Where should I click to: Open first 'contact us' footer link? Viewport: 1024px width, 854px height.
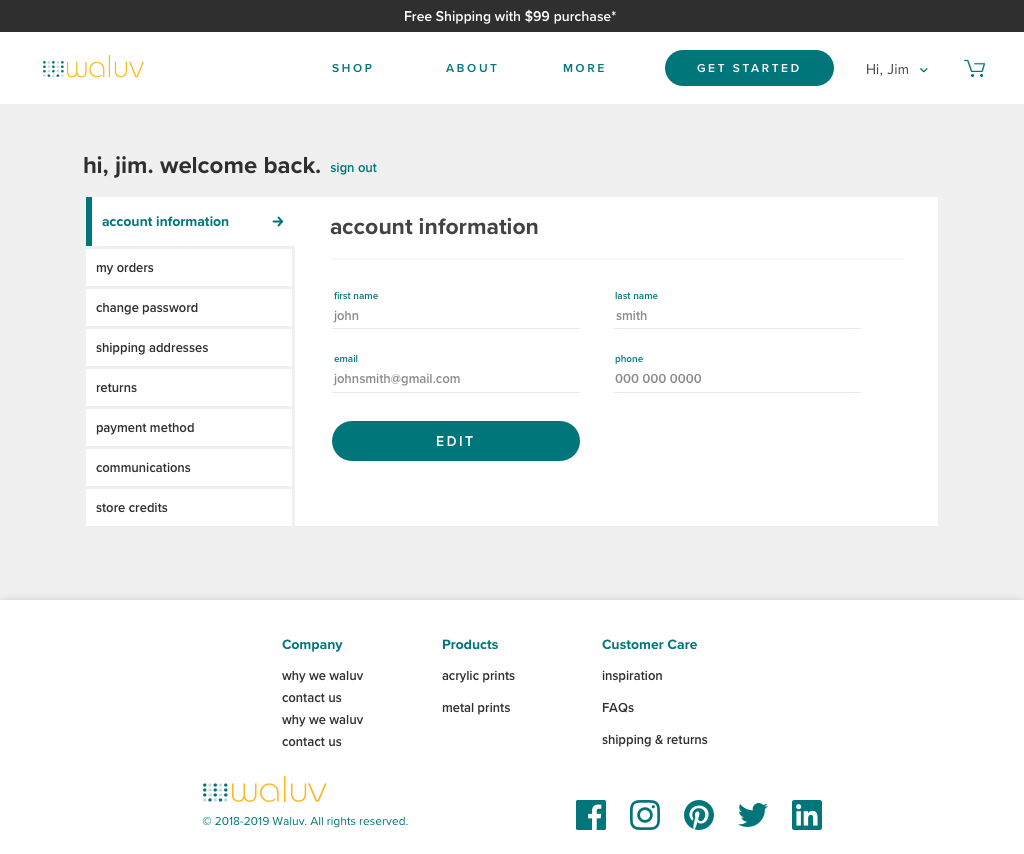pyautogui.click(x=312, y=698)
